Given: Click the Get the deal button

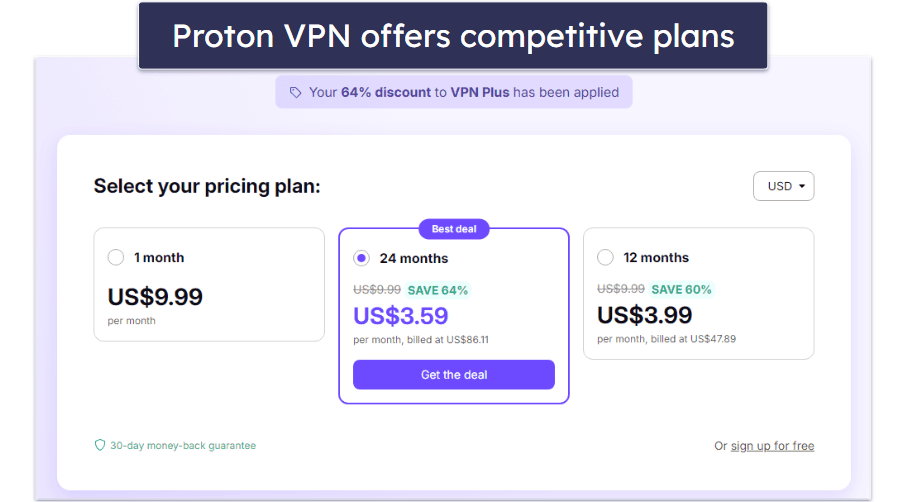Looking at the screenshot, I should (x=454, y=375).
